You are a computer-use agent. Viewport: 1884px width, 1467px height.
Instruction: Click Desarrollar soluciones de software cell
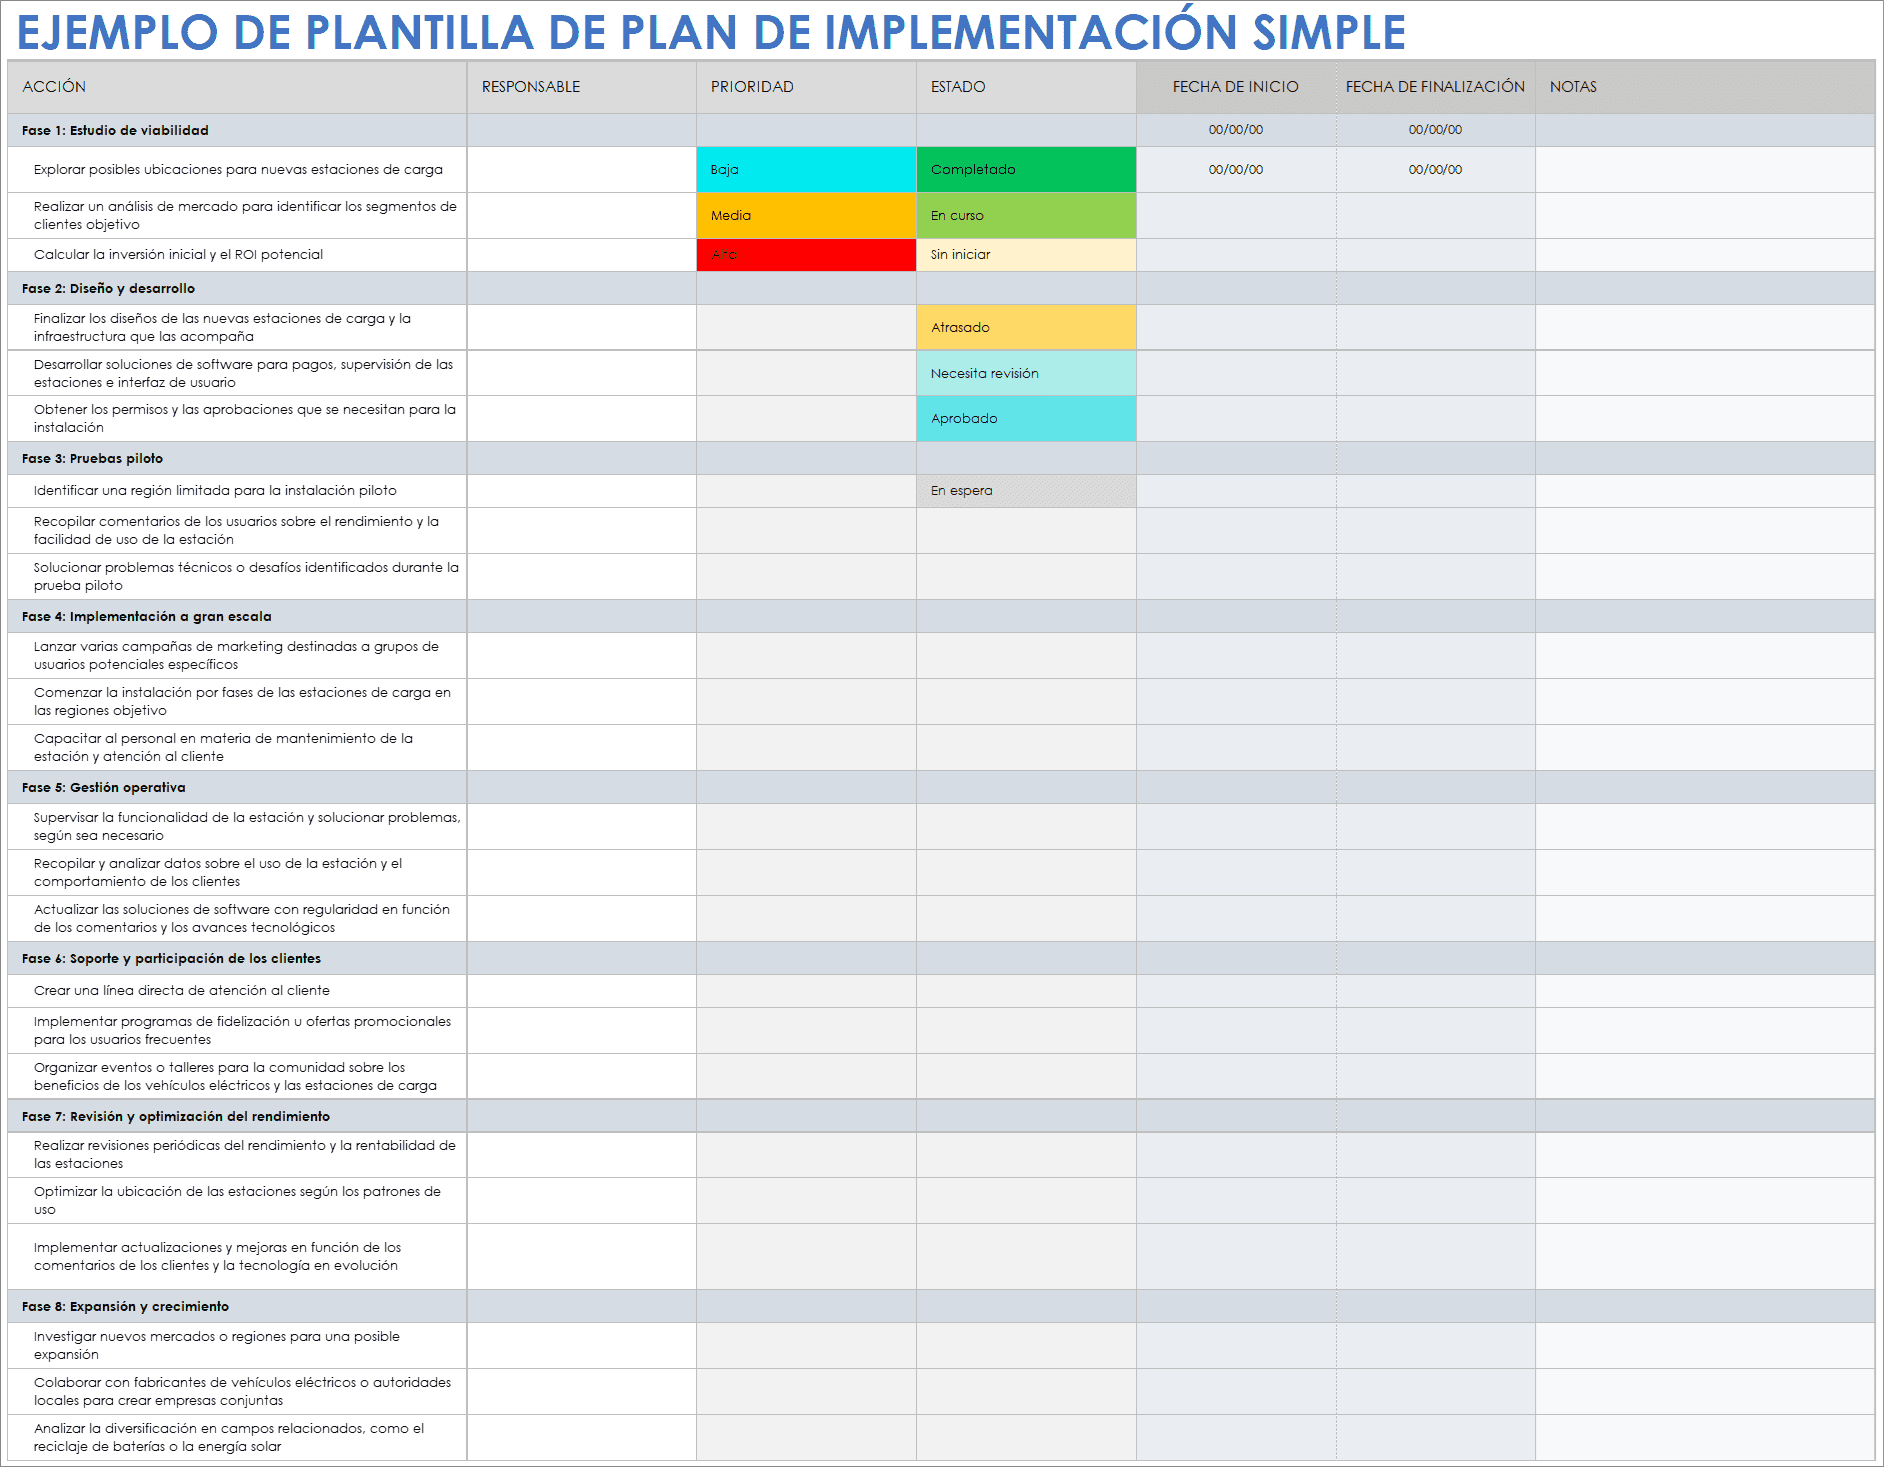point(237,374)
